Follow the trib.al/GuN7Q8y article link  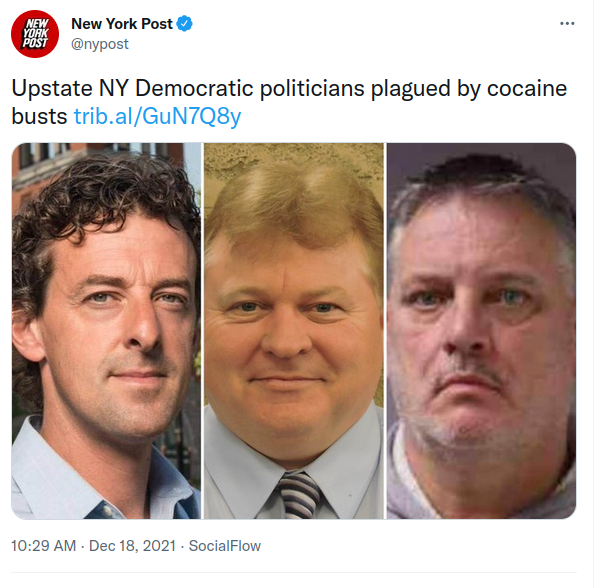pyautogui.click(x=157, y=116)
